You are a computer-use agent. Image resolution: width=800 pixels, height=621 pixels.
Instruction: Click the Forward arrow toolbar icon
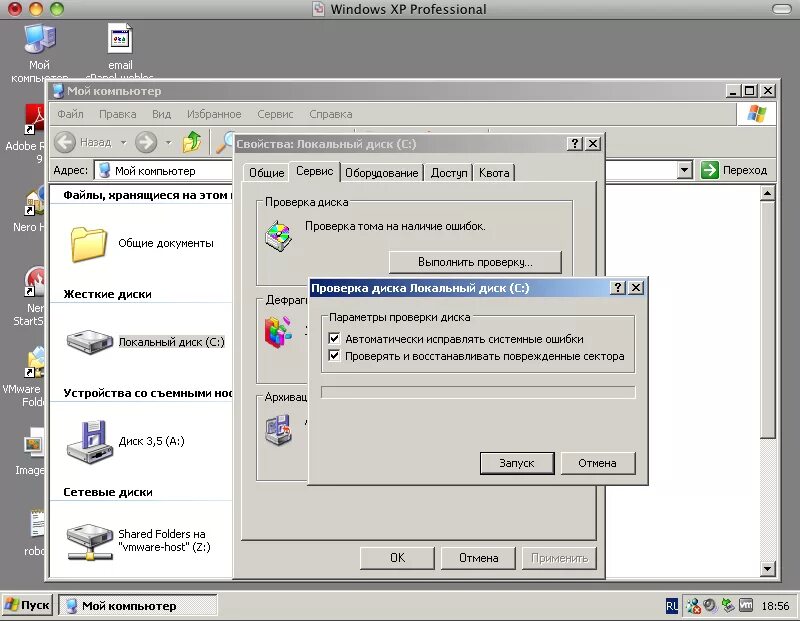point(146,142)
